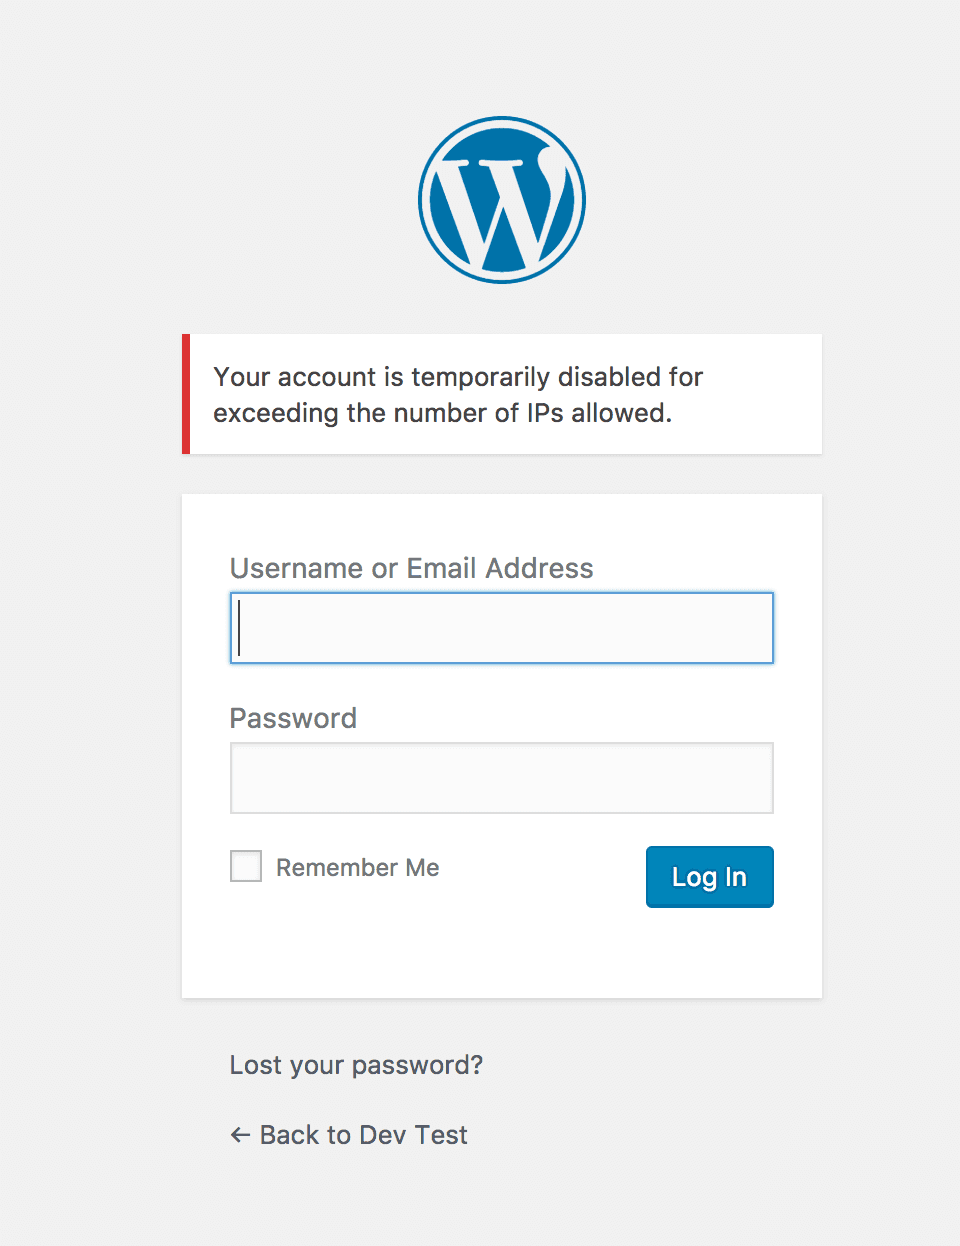
Task: Click the WordPress logo
Action: click(502, 200)
